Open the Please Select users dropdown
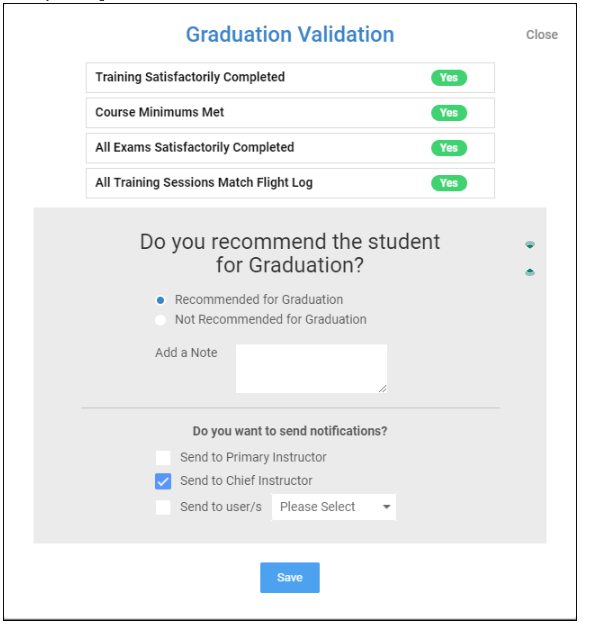Viewport: 593px width, 627px height. click(x=334, y=507)
